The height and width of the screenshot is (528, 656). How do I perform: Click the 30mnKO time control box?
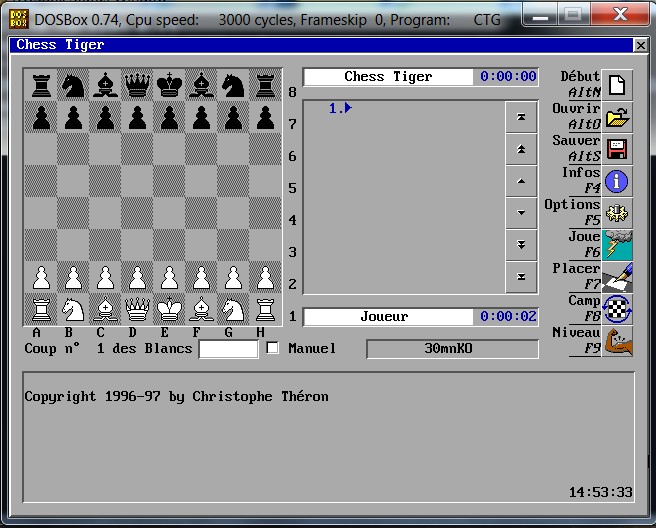452,349
